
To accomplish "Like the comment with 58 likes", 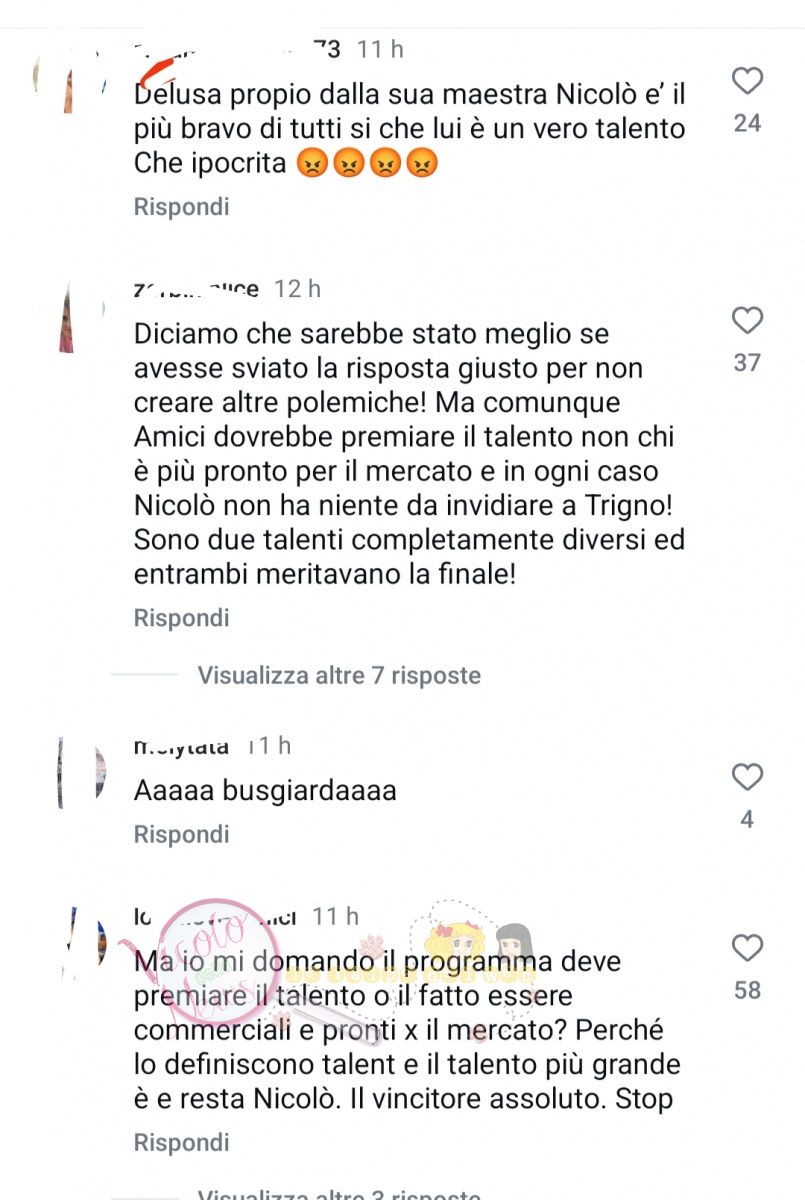I will click(747, 948).
